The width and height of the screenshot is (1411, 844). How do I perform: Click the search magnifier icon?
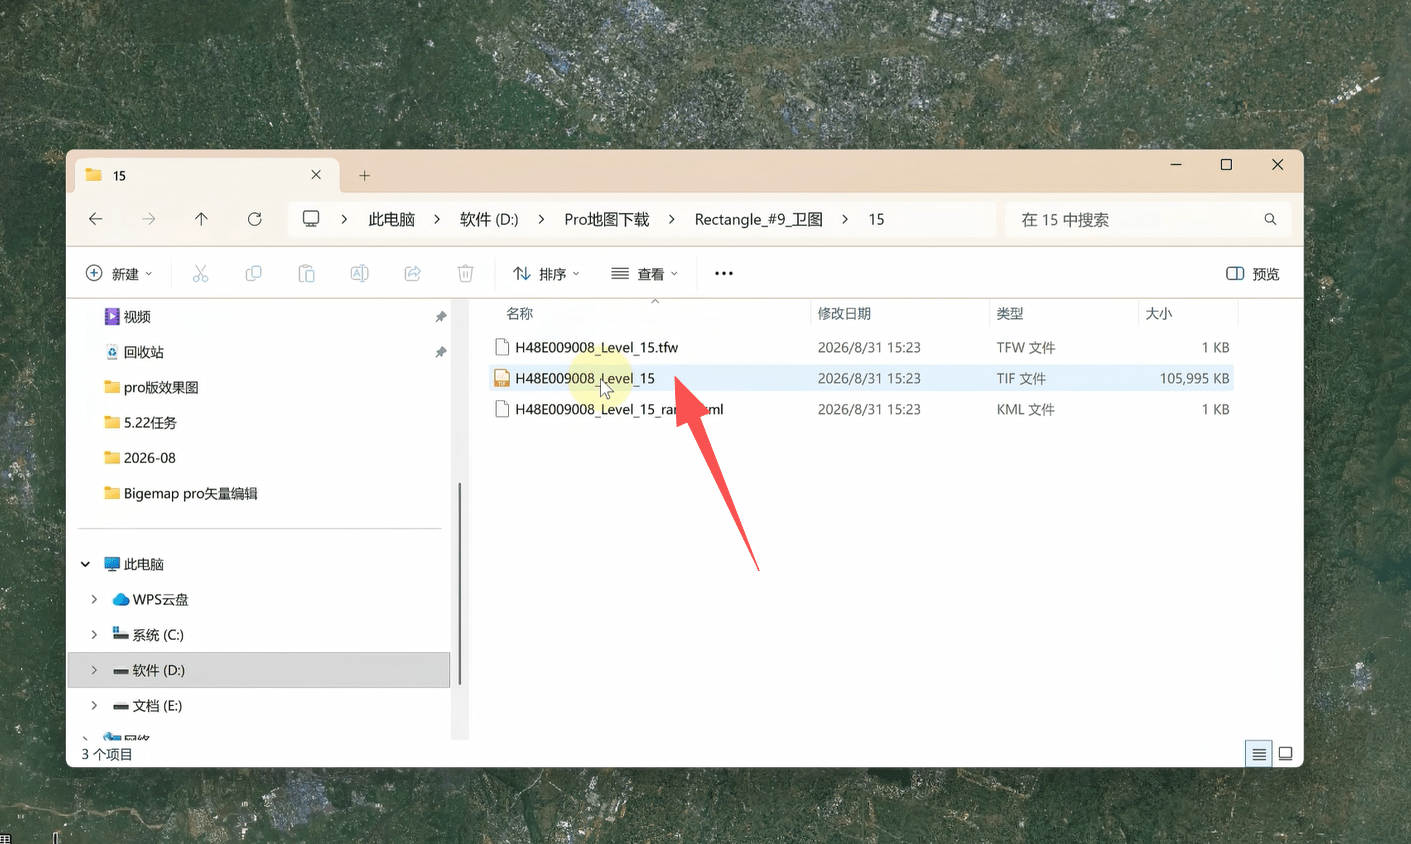point(1270,219)
